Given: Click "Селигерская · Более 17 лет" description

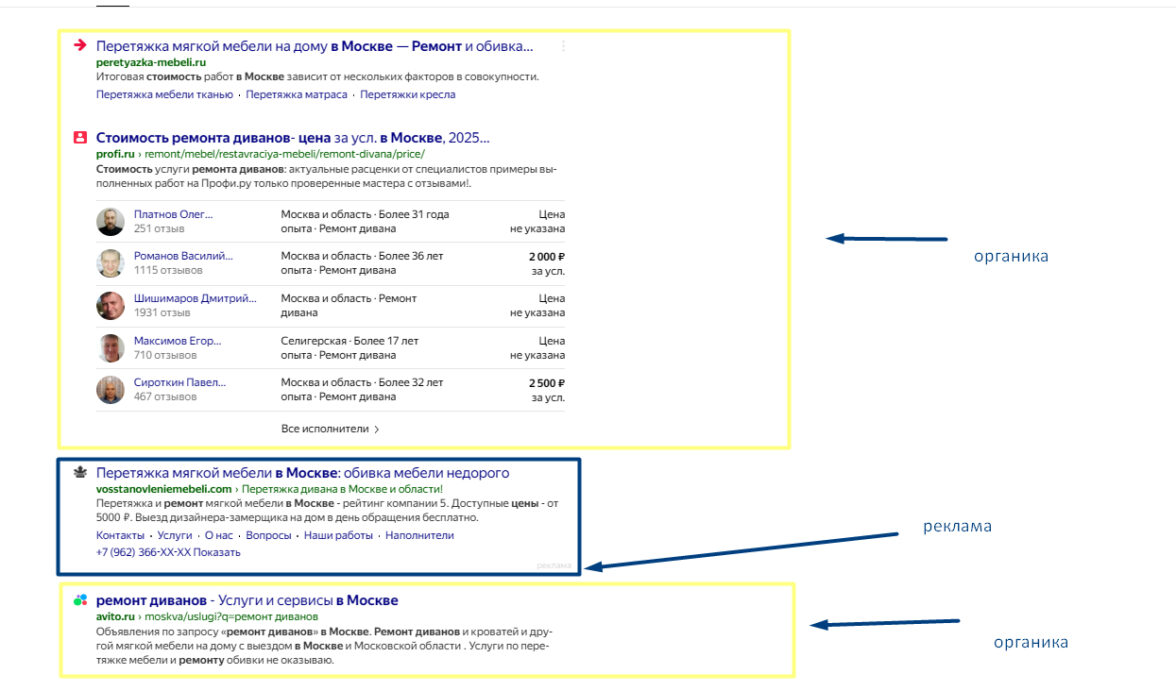Looking at the screenshot, I should click(x=350, y=341).
